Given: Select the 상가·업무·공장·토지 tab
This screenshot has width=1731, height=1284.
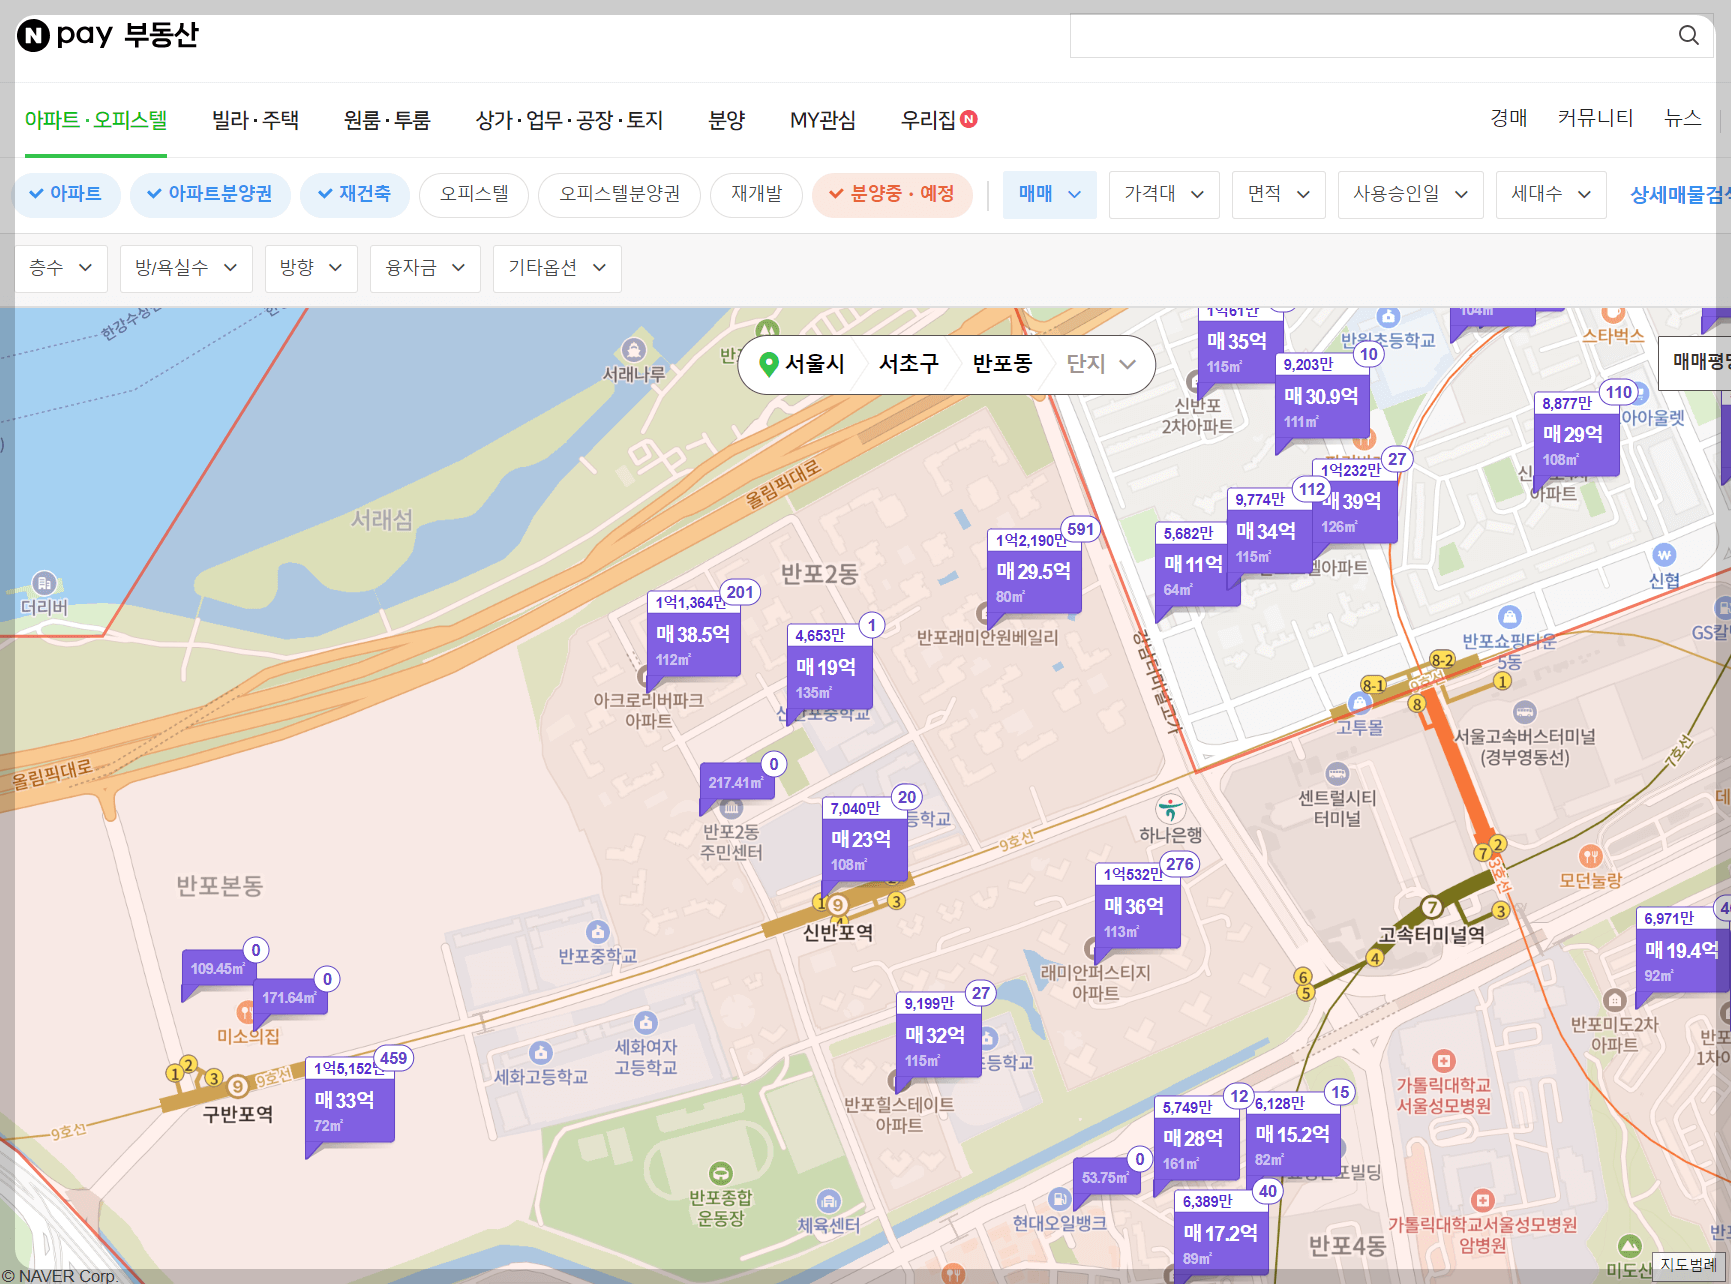Looking at the screenshot, I should pos(569,120).
